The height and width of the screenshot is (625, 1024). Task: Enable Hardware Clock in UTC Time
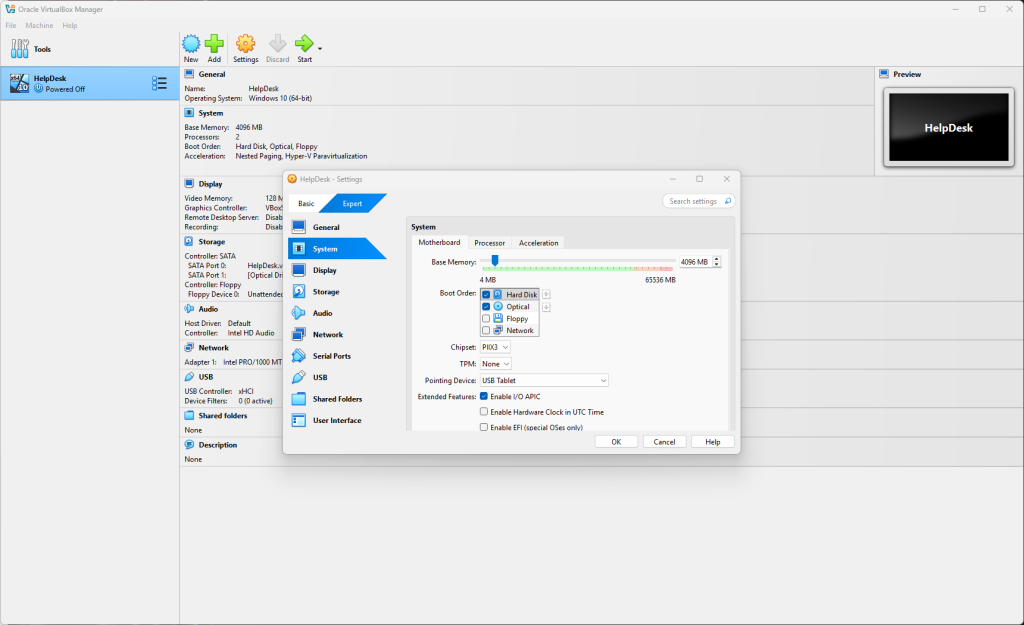[485, 412]
